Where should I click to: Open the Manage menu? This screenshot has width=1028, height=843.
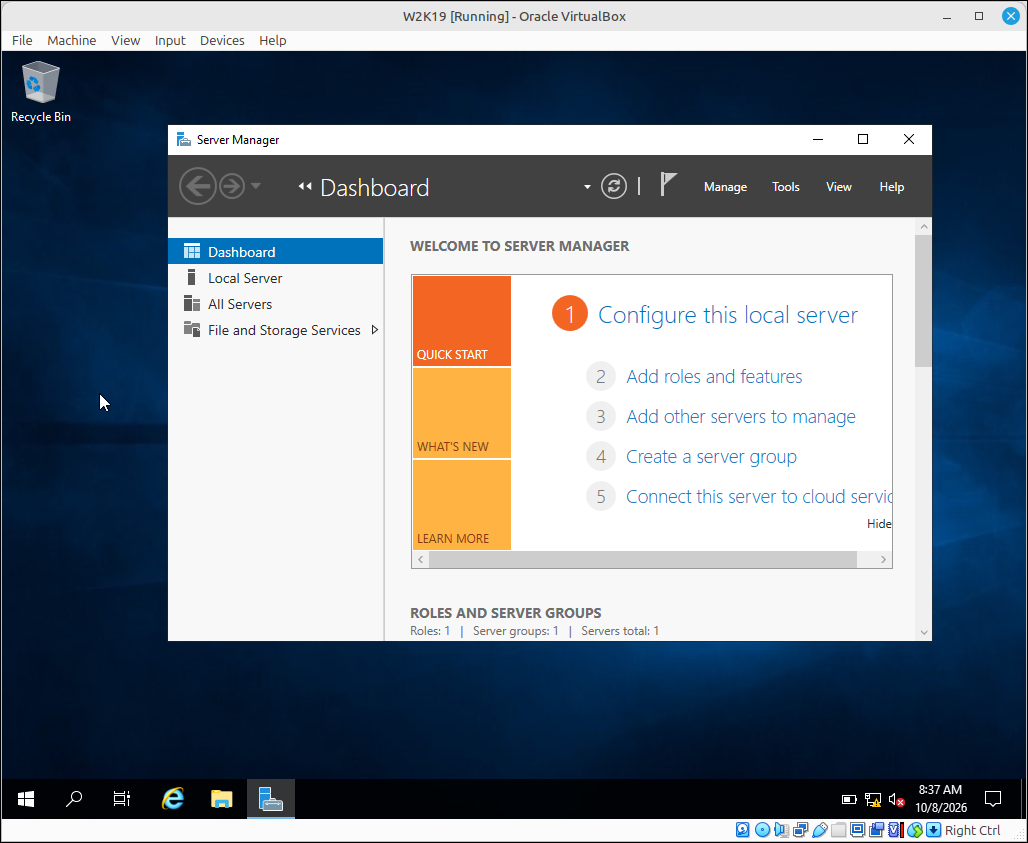click(725, 187)
